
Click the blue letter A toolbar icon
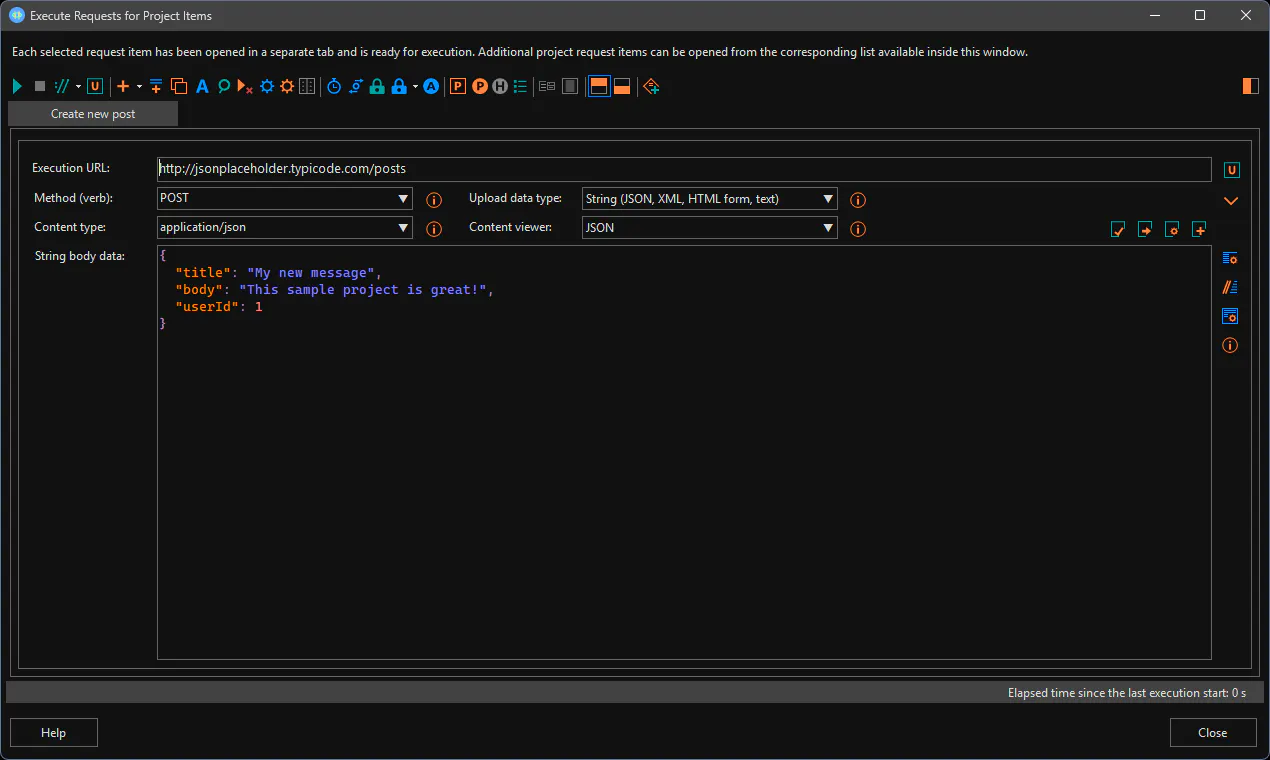pos(202,87)
